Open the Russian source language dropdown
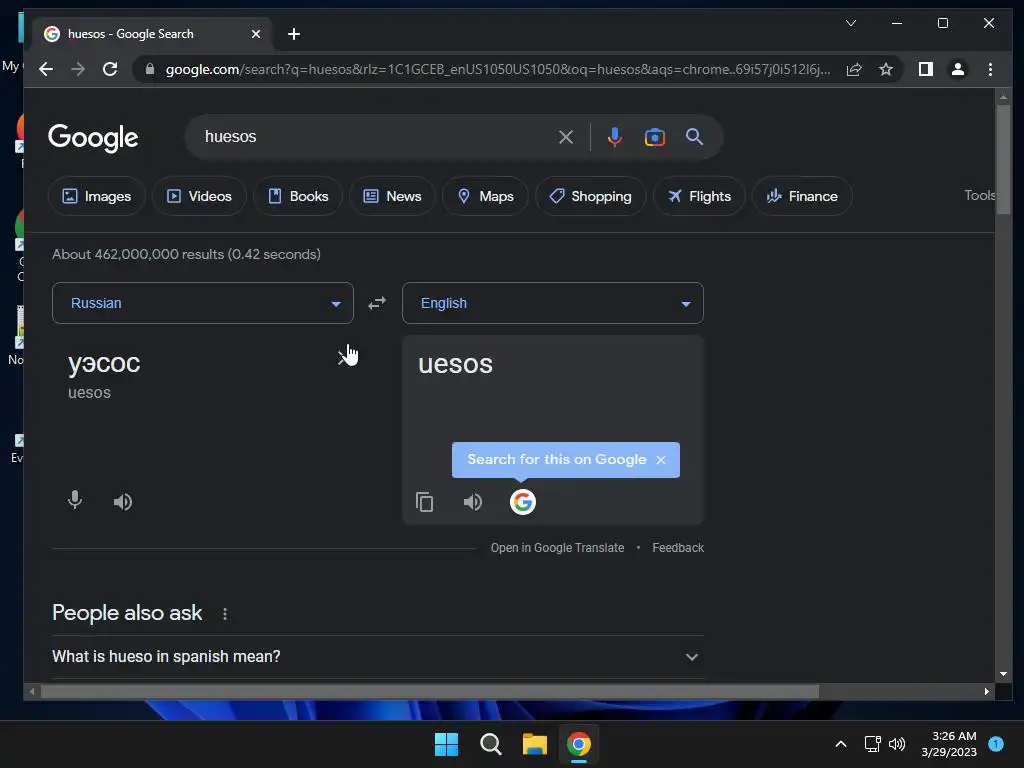1024x768 pixels. 203,303
